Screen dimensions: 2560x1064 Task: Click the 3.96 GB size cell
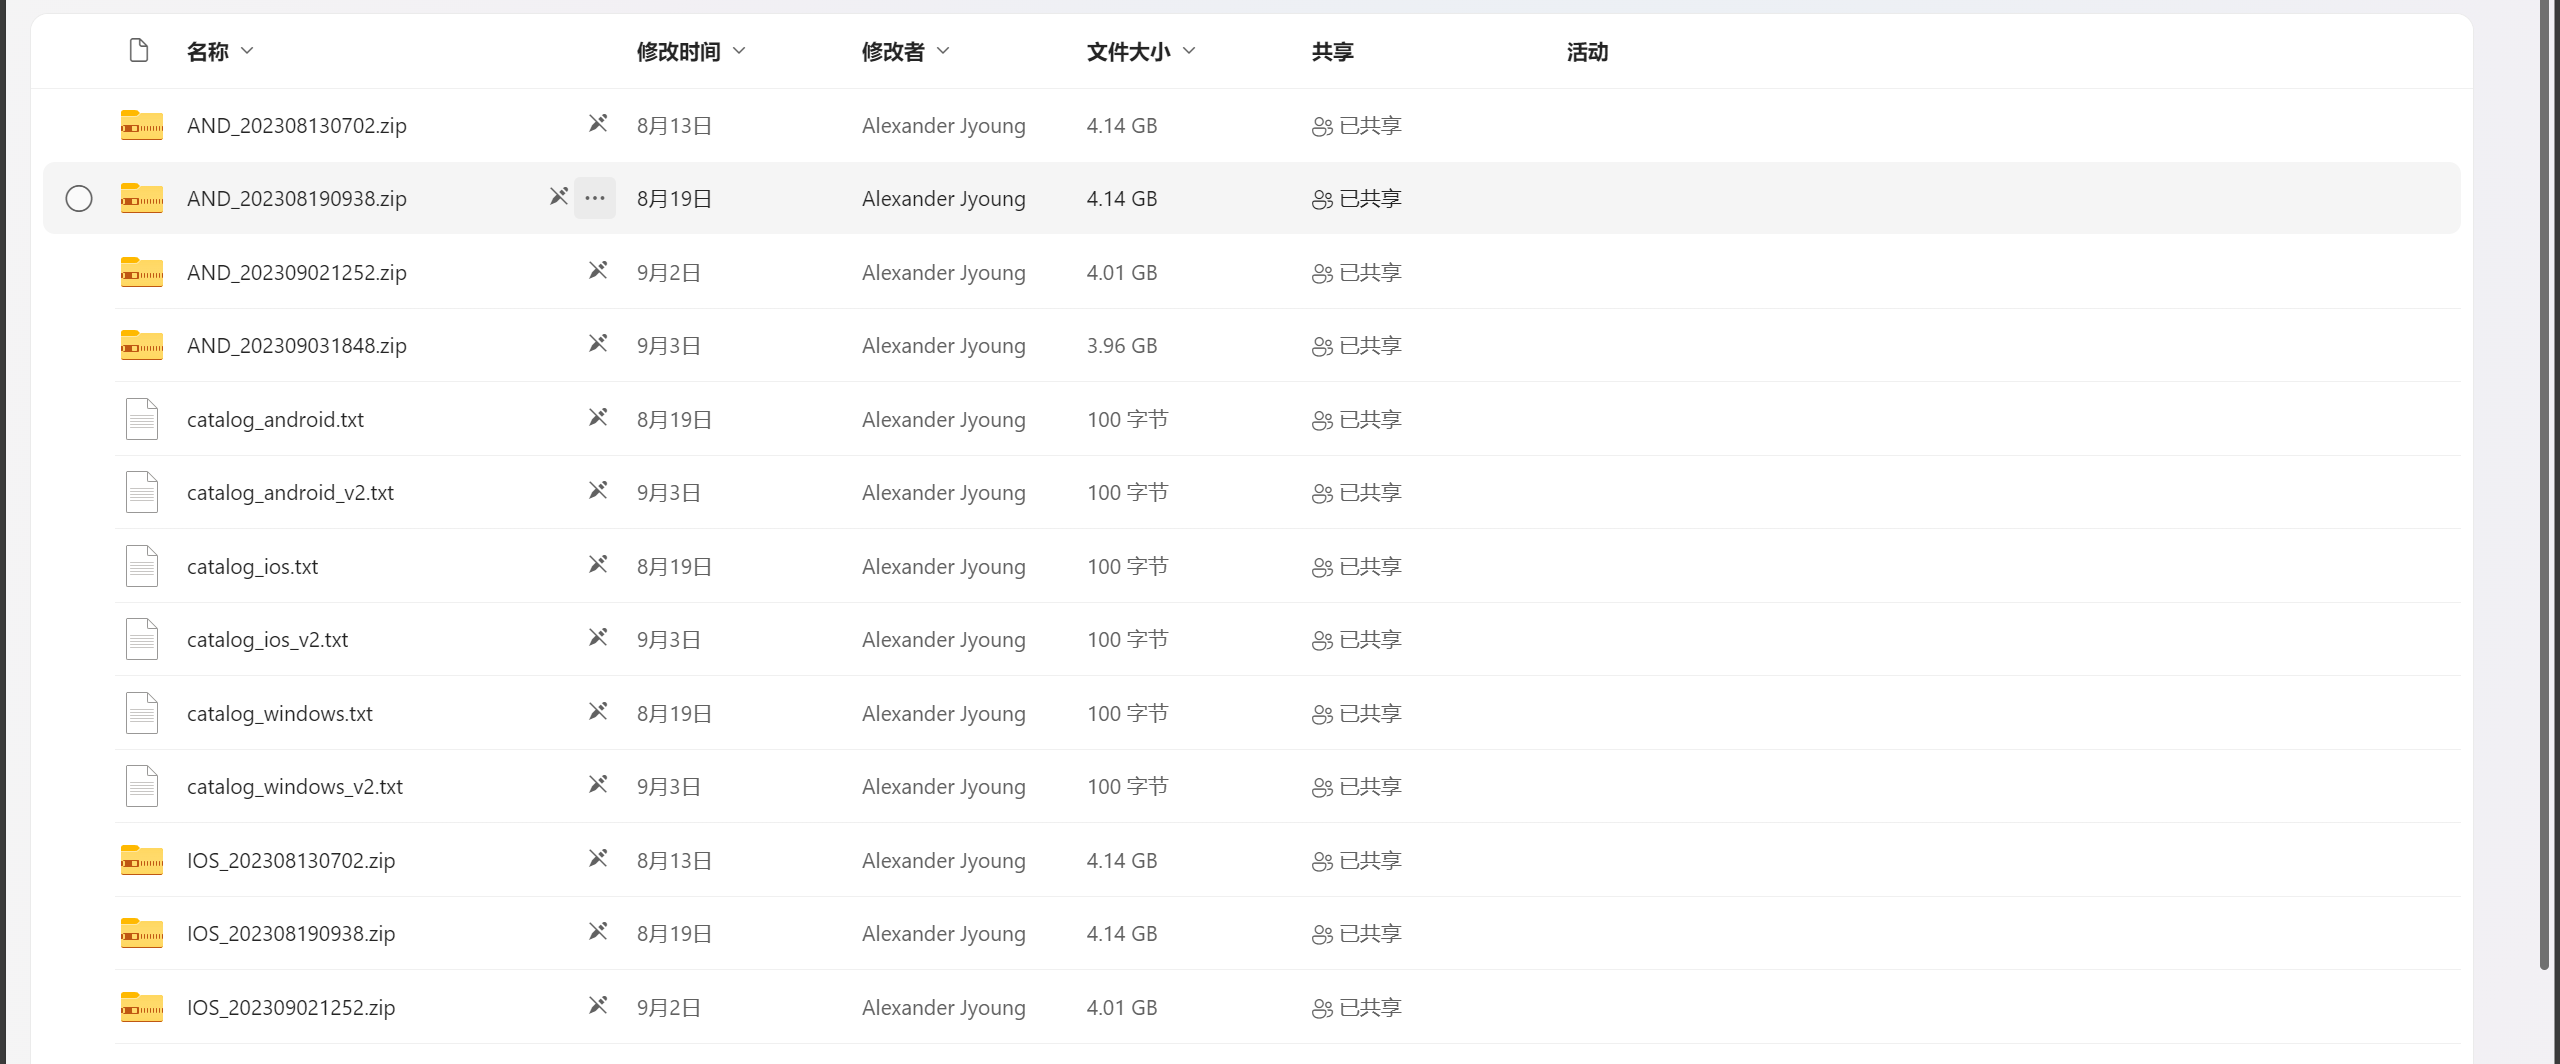[x=1122, y=346]
